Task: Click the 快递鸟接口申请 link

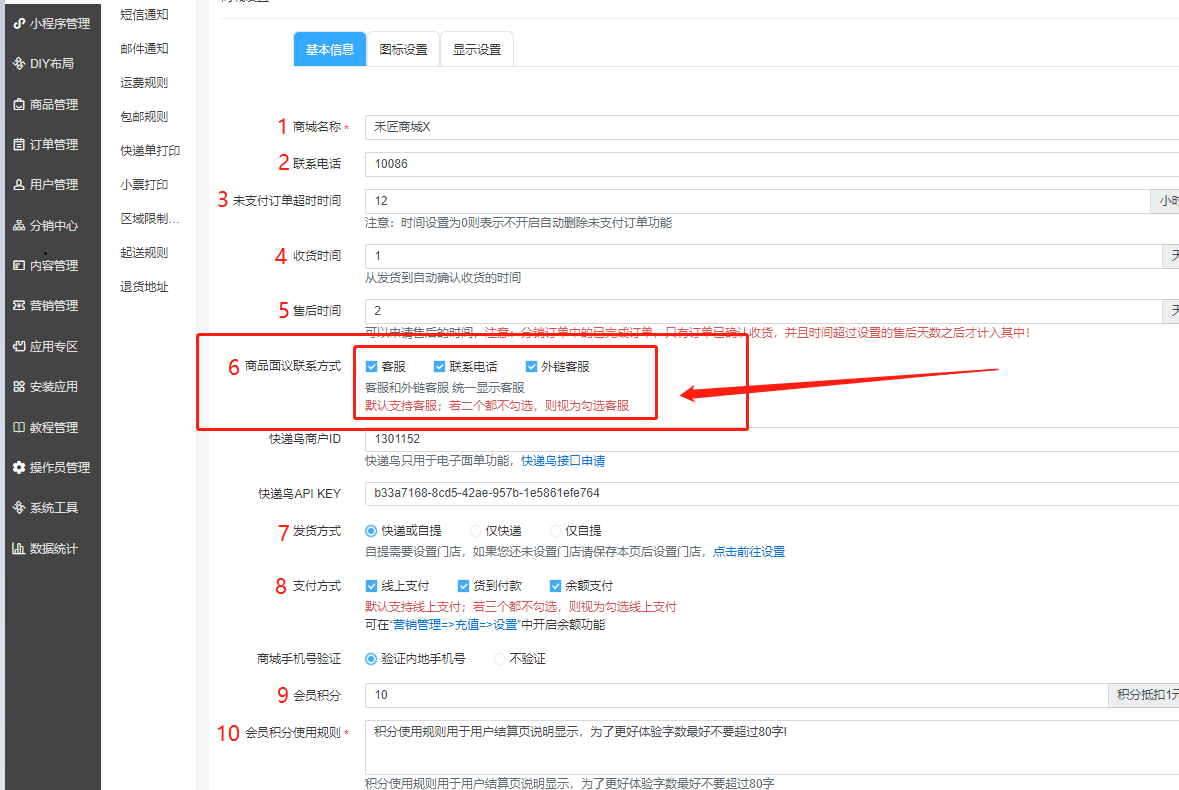Action: tap(562, 461)
